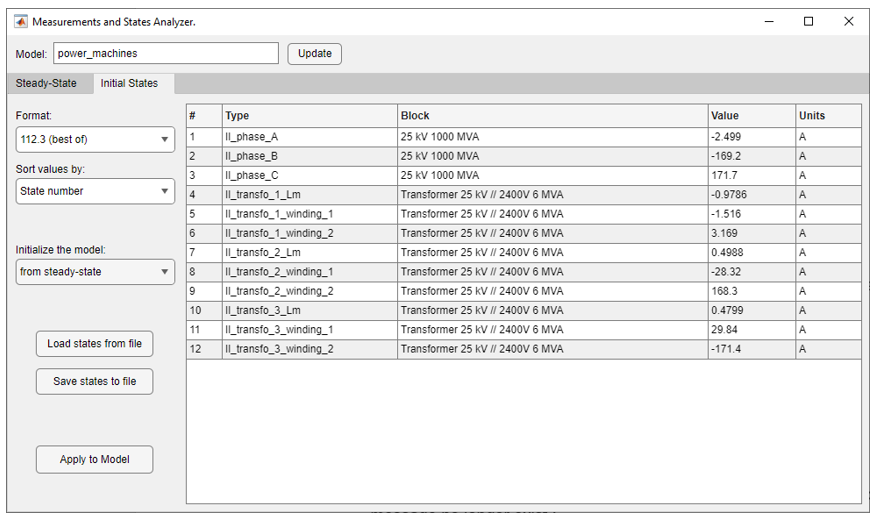
Task: Click the Block cell in row 12
Action: point(553,349)
